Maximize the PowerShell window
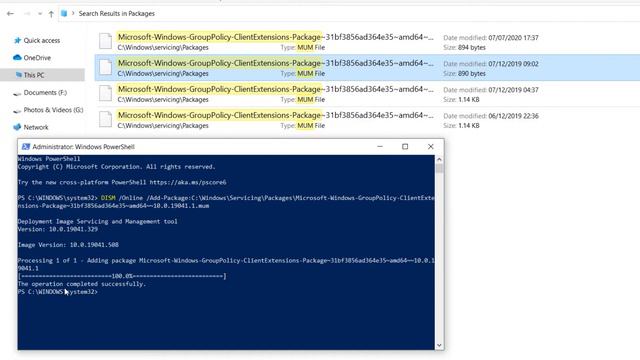 (x=405, y=147)
